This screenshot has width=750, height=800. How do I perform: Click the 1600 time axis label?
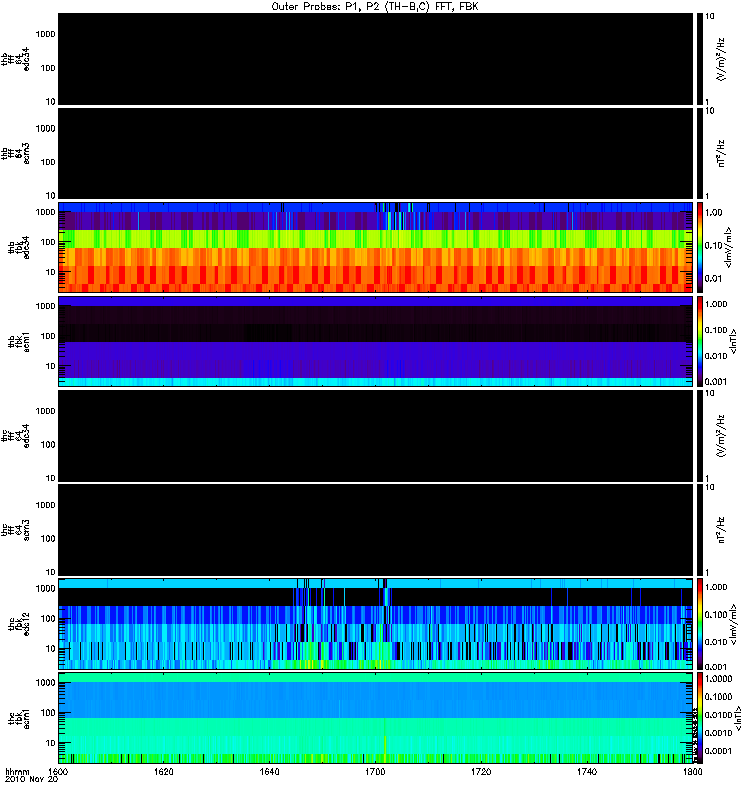coord(58,771)
